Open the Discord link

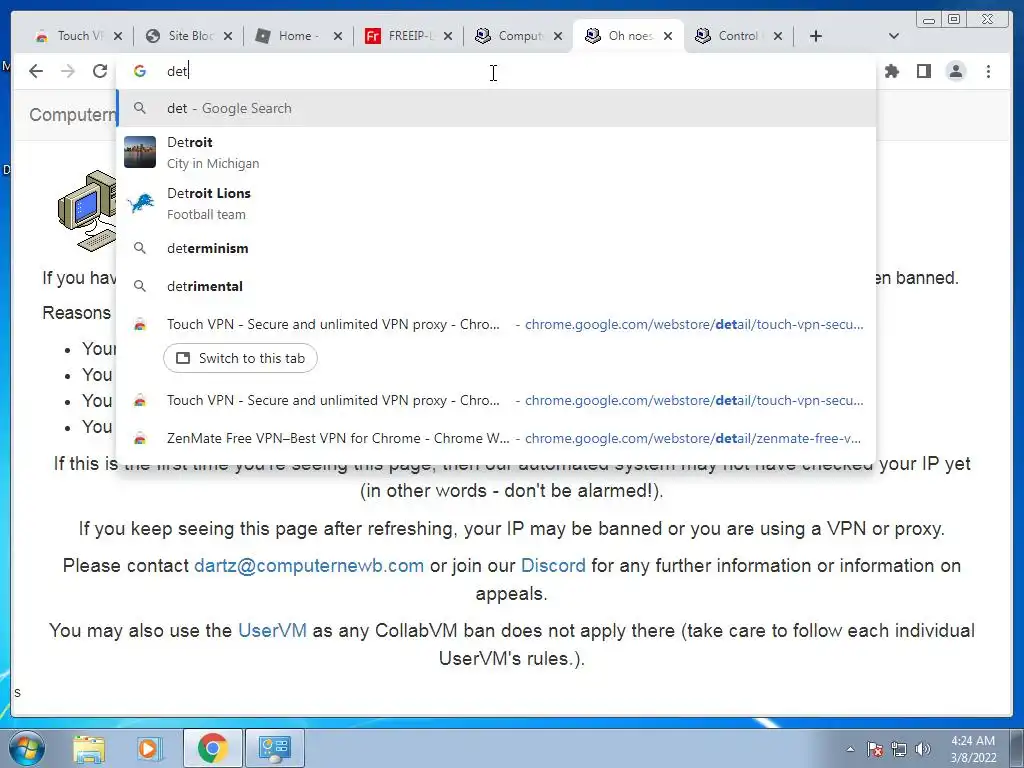click(553, 566)
